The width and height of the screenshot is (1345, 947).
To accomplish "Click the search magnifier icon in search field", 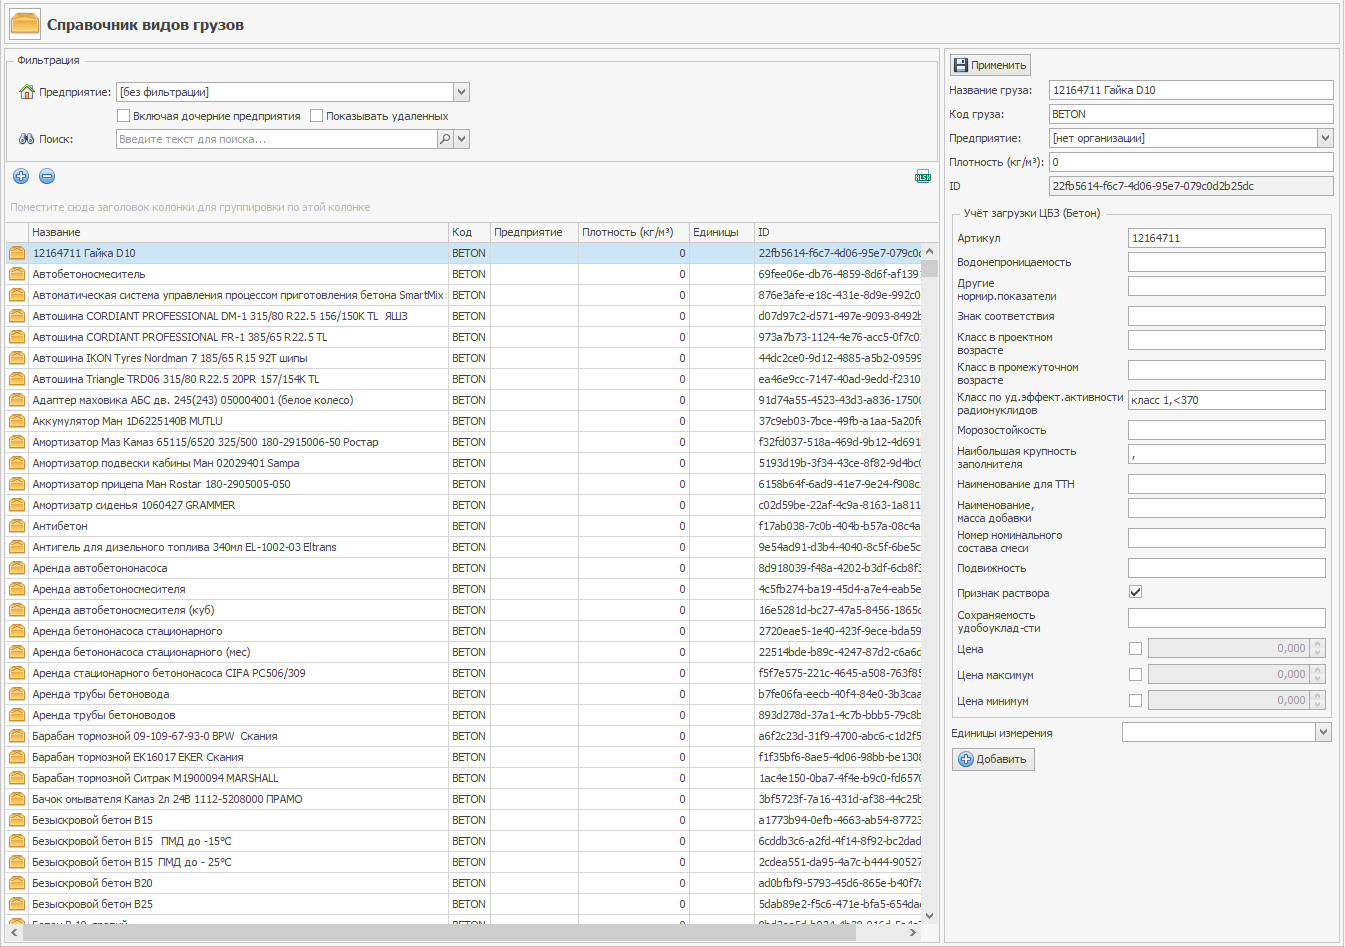I will pyautogui.click(x=445, y=140).
